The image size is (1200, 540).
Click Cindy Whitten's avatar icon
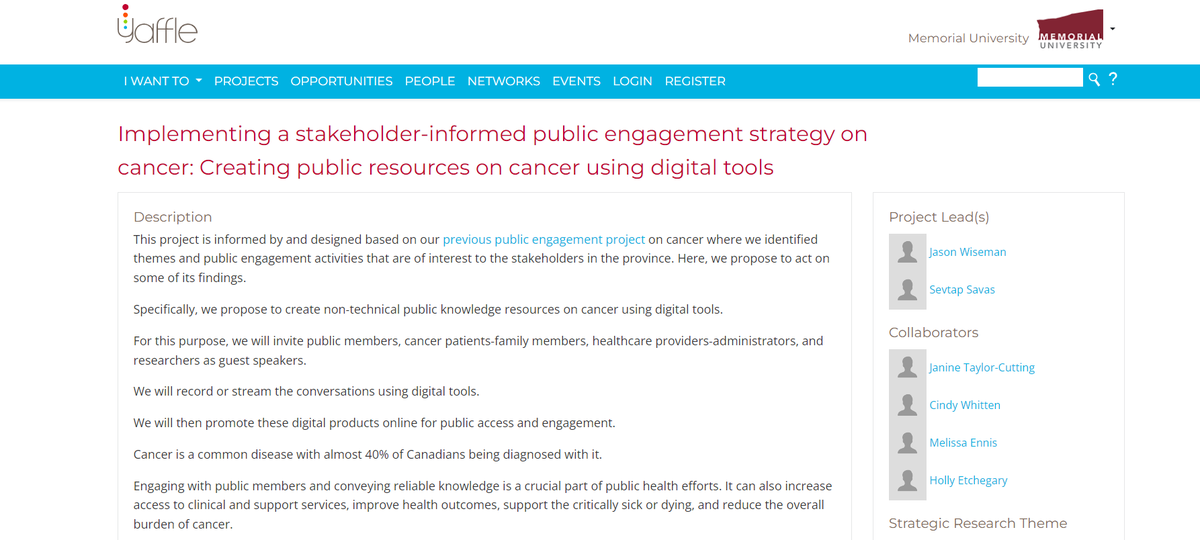pyautogui.click(x=908, y=405)
